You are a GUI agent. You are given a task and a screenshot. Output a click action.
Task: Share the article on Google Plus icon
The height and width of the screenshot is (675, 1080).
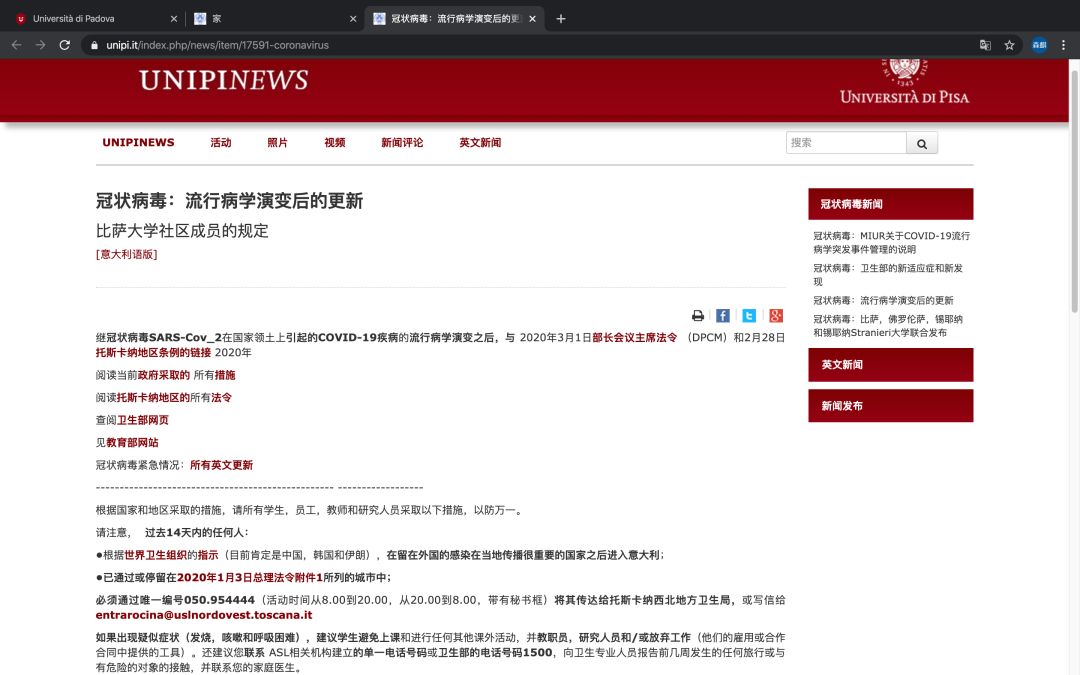coord(776,315)
